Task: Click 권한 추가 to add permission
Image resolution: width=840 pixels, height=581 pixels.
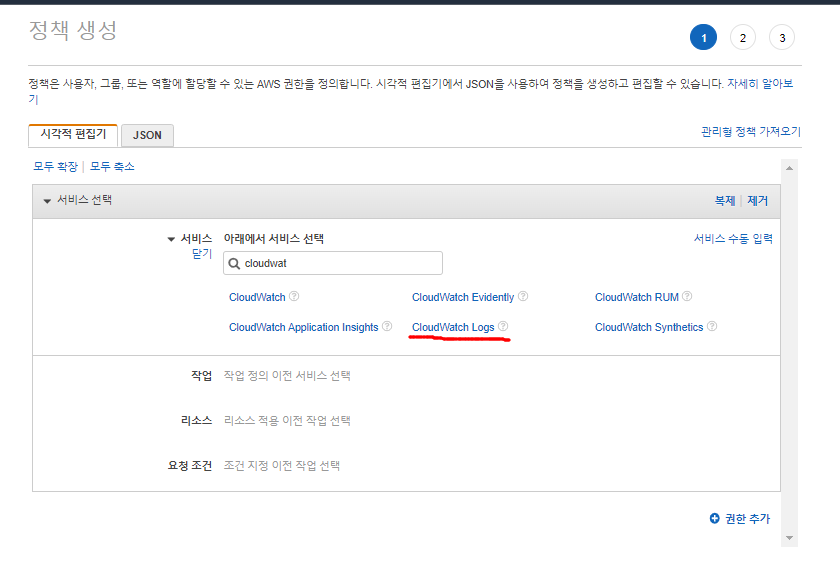Action: click(x=747, y=518)
